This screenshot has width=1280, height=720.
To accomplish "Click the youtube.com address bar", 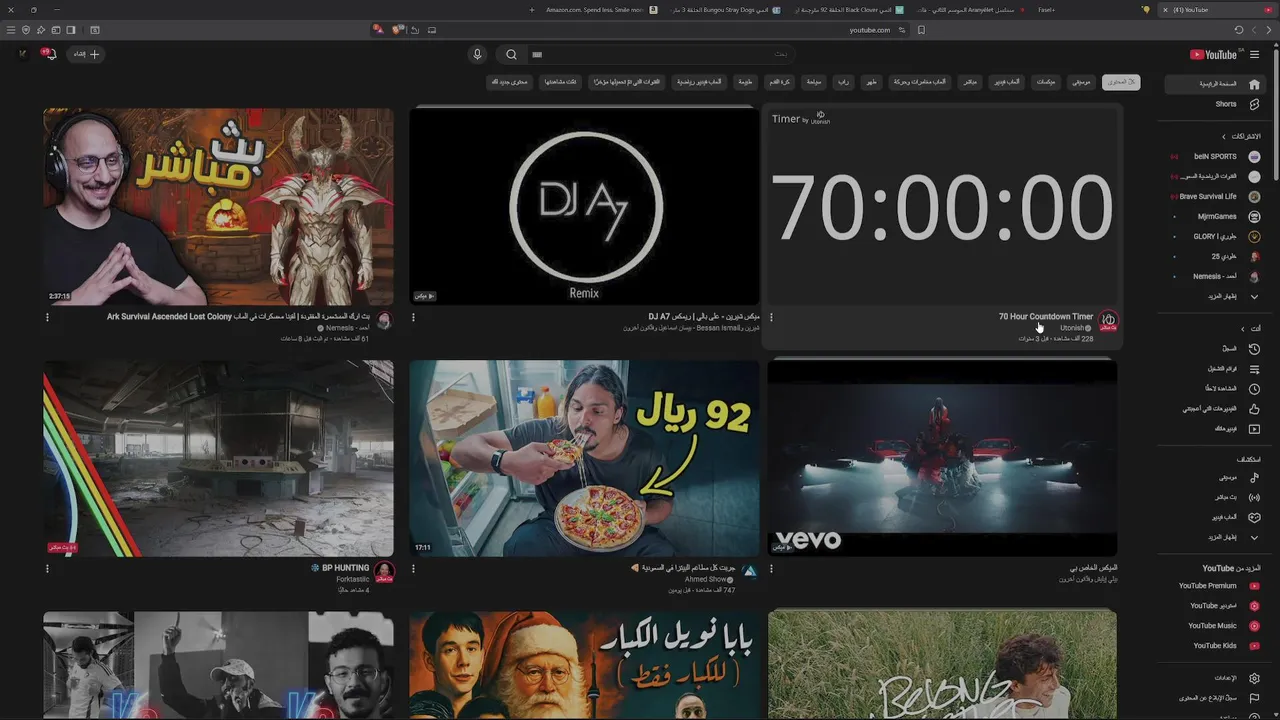I will tap(869, 30).
